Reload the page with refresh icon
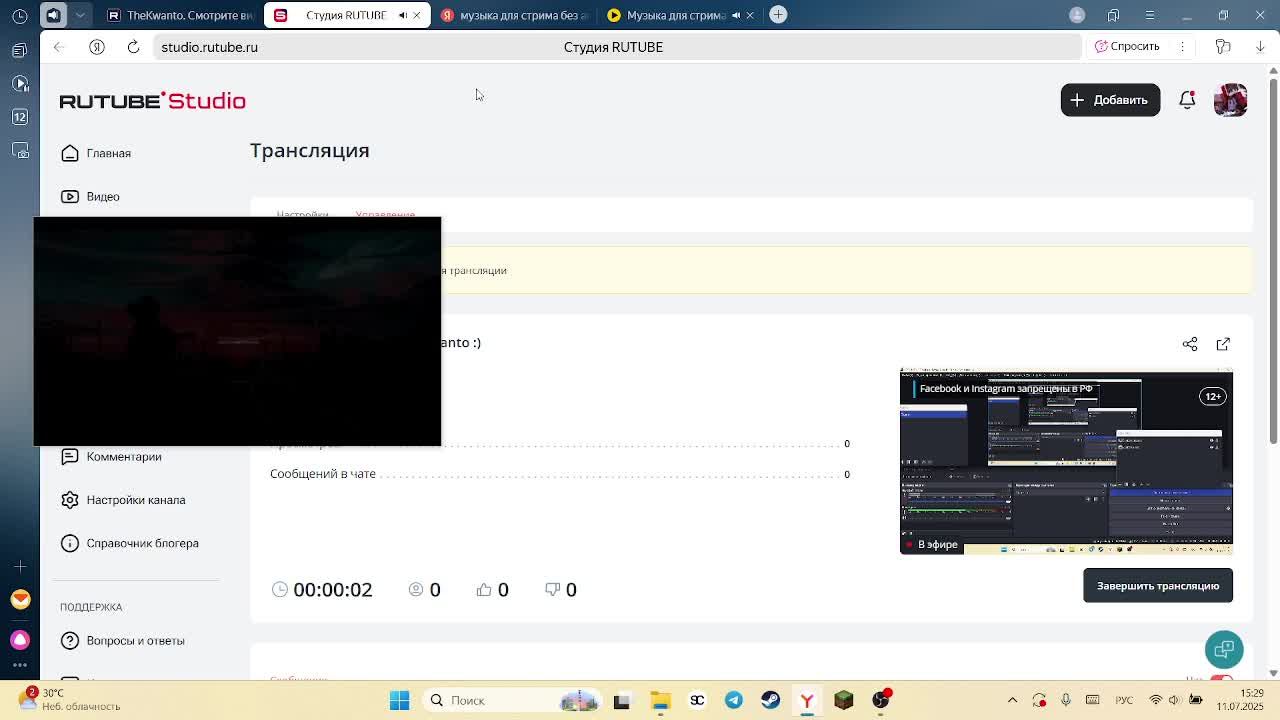 (x=133, y=47)
